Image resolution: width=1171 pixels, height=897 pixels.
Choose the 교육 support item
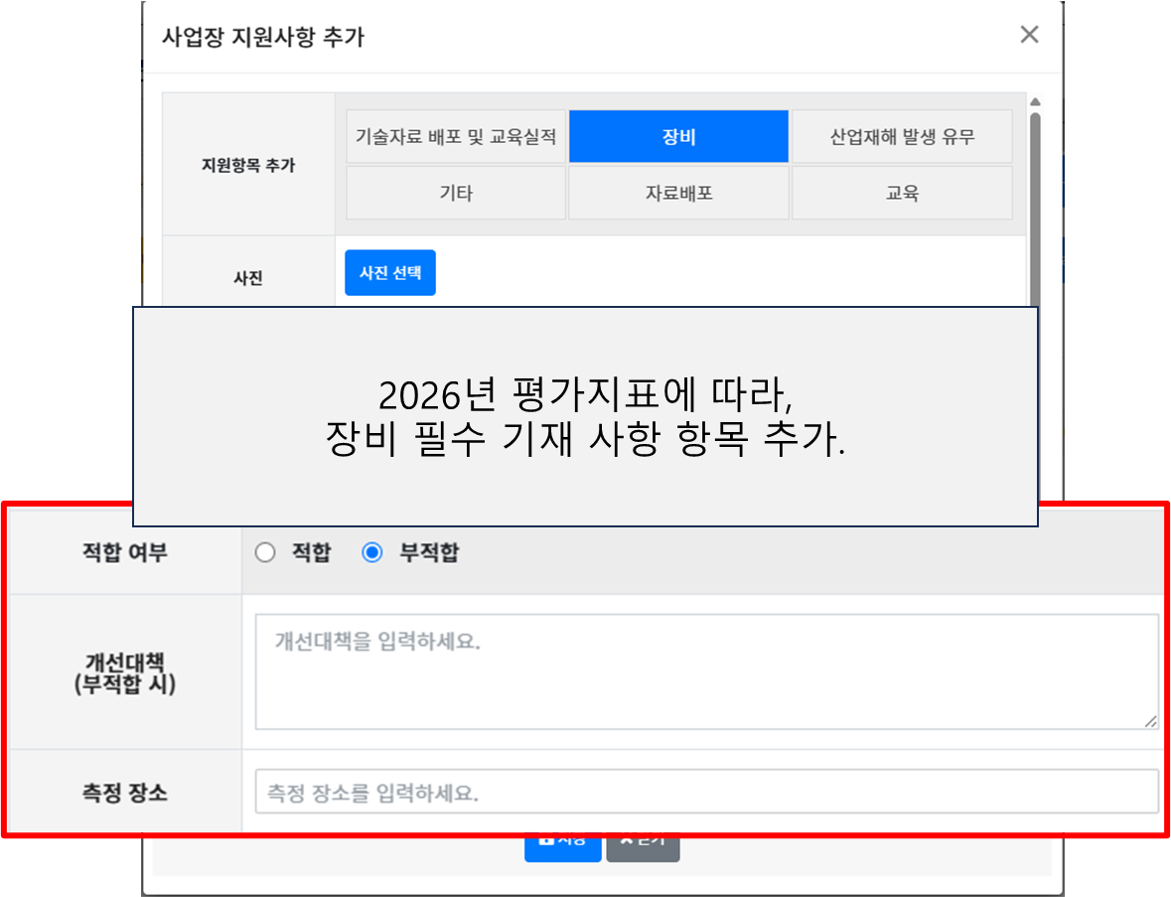[902, 193]
